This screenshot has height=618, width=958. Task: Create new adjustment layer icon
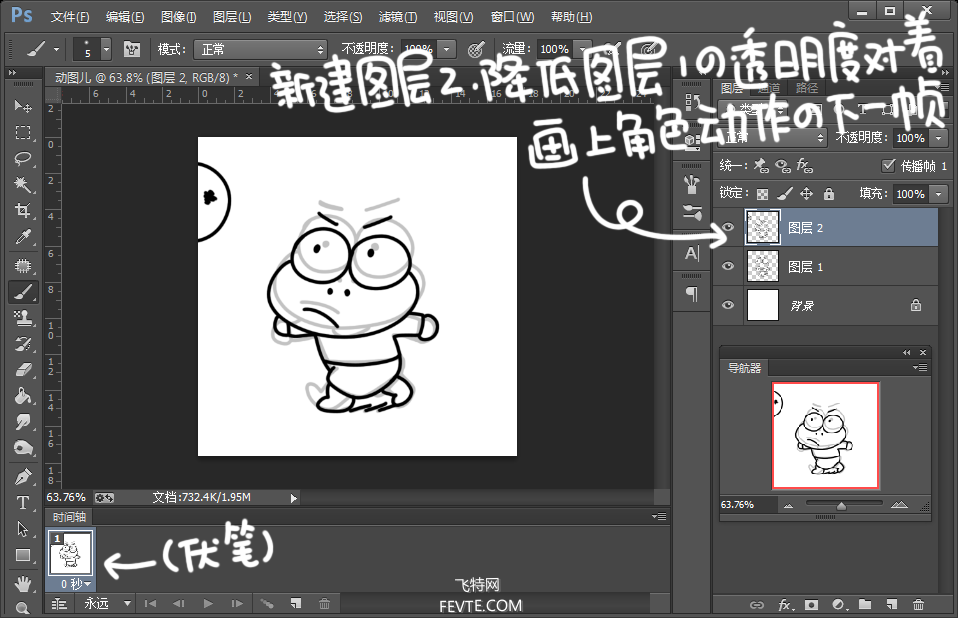pos(839,605)
